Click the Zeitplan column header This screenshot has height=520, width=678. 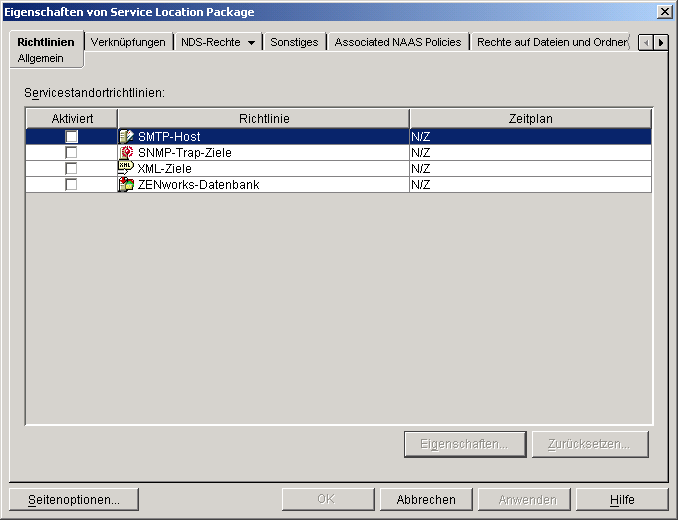click(x=531, y=118)
